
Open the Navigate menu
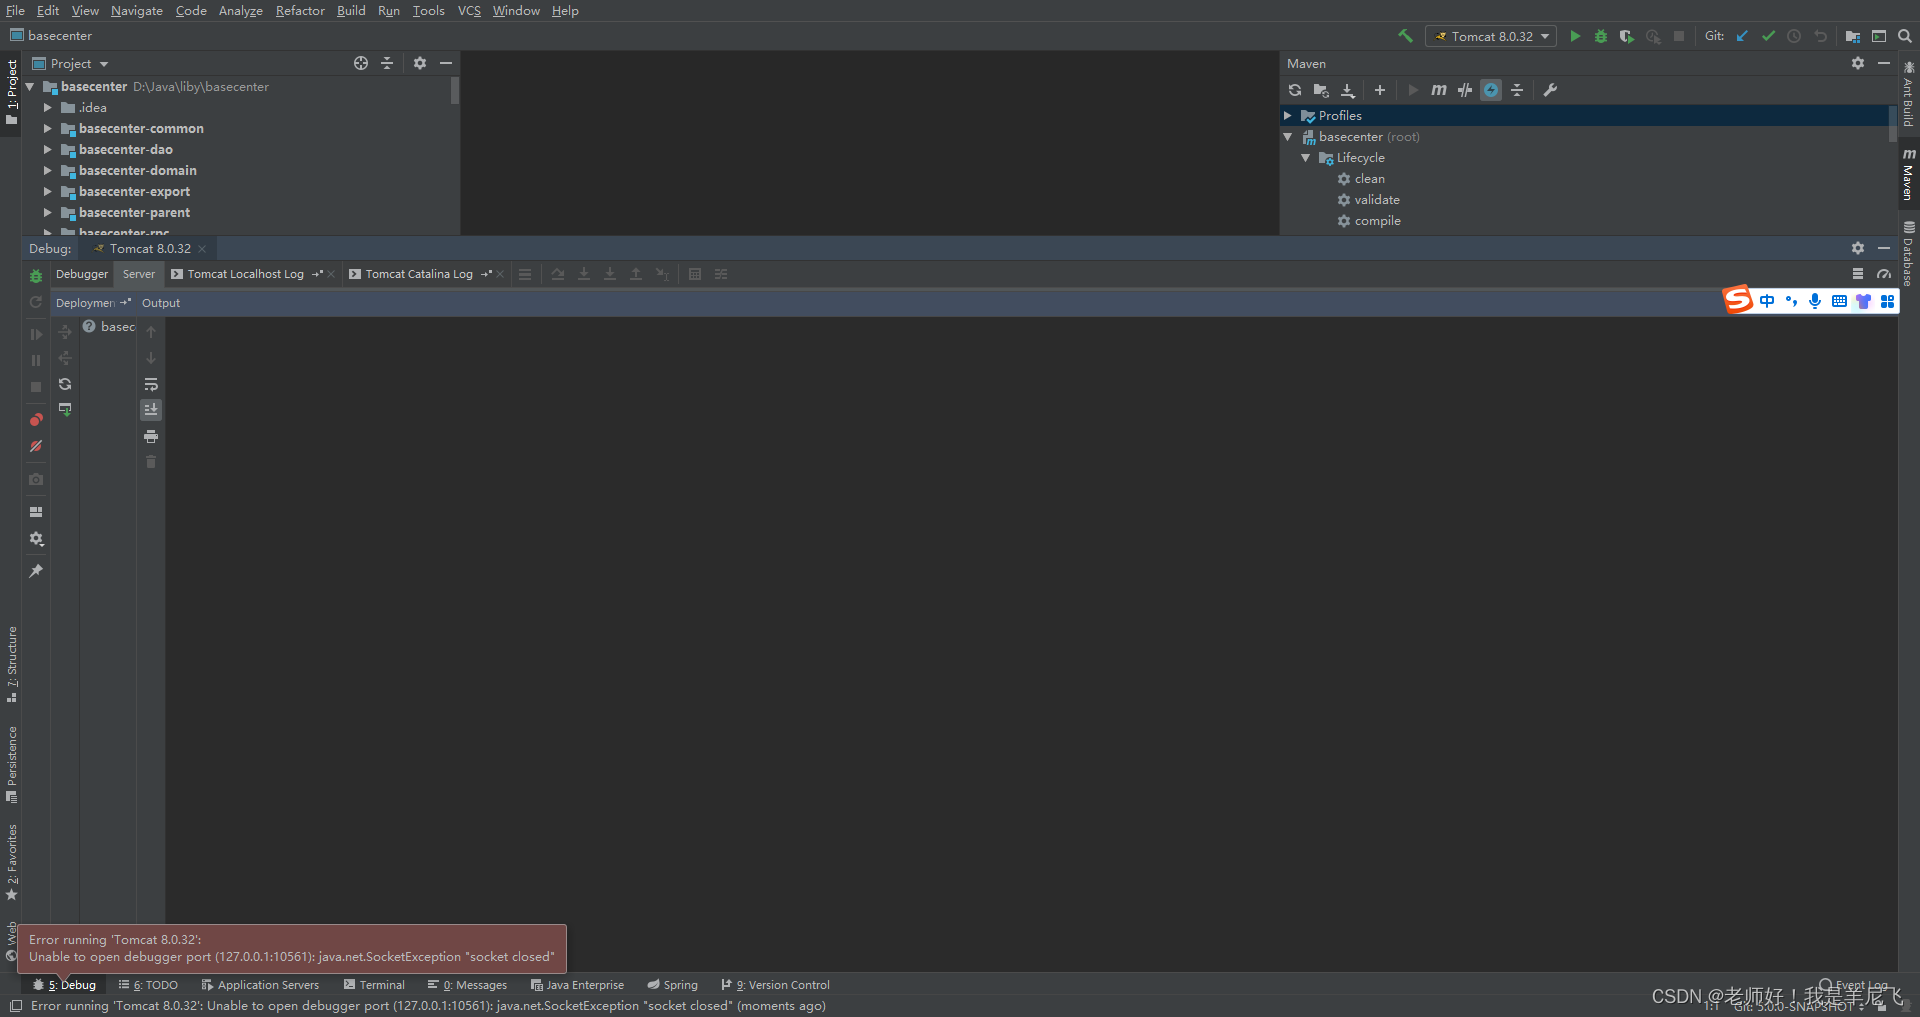(x=137, y=11)
